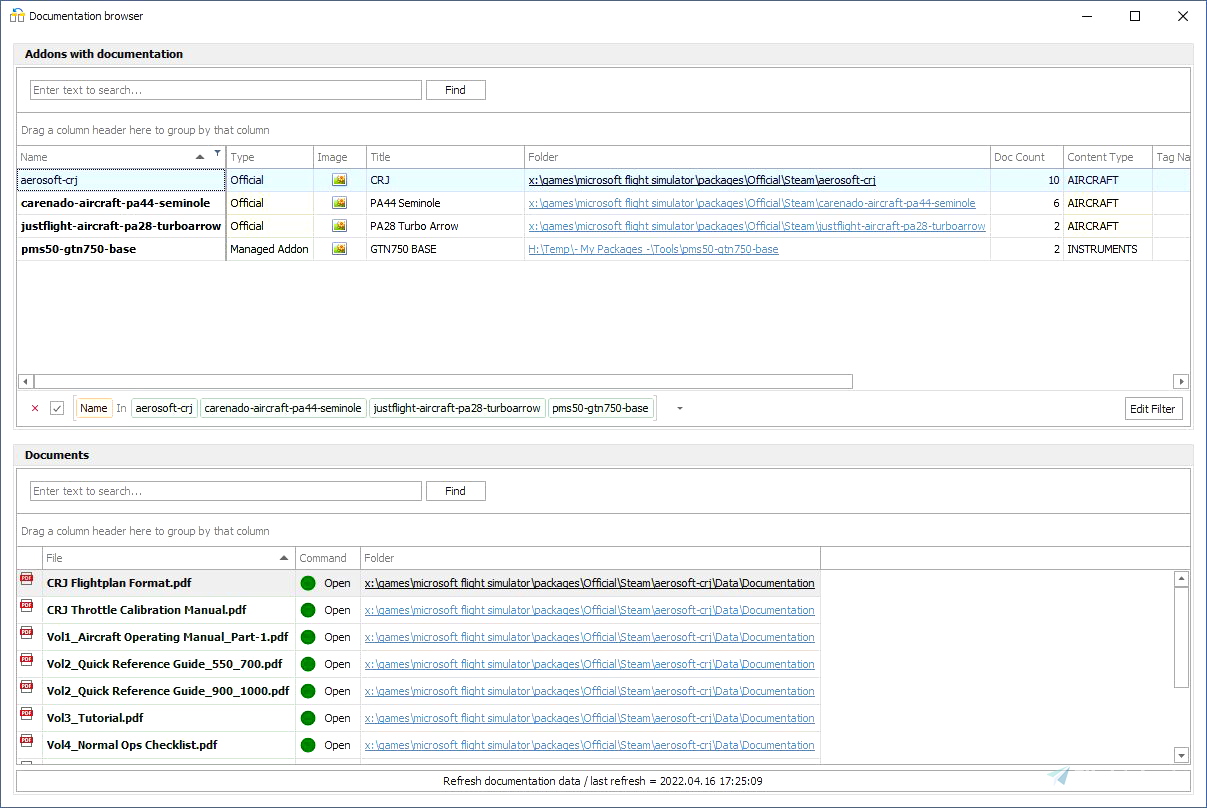Focus the Documents search text field
The image size is (1207, 808).
point(226,491)
